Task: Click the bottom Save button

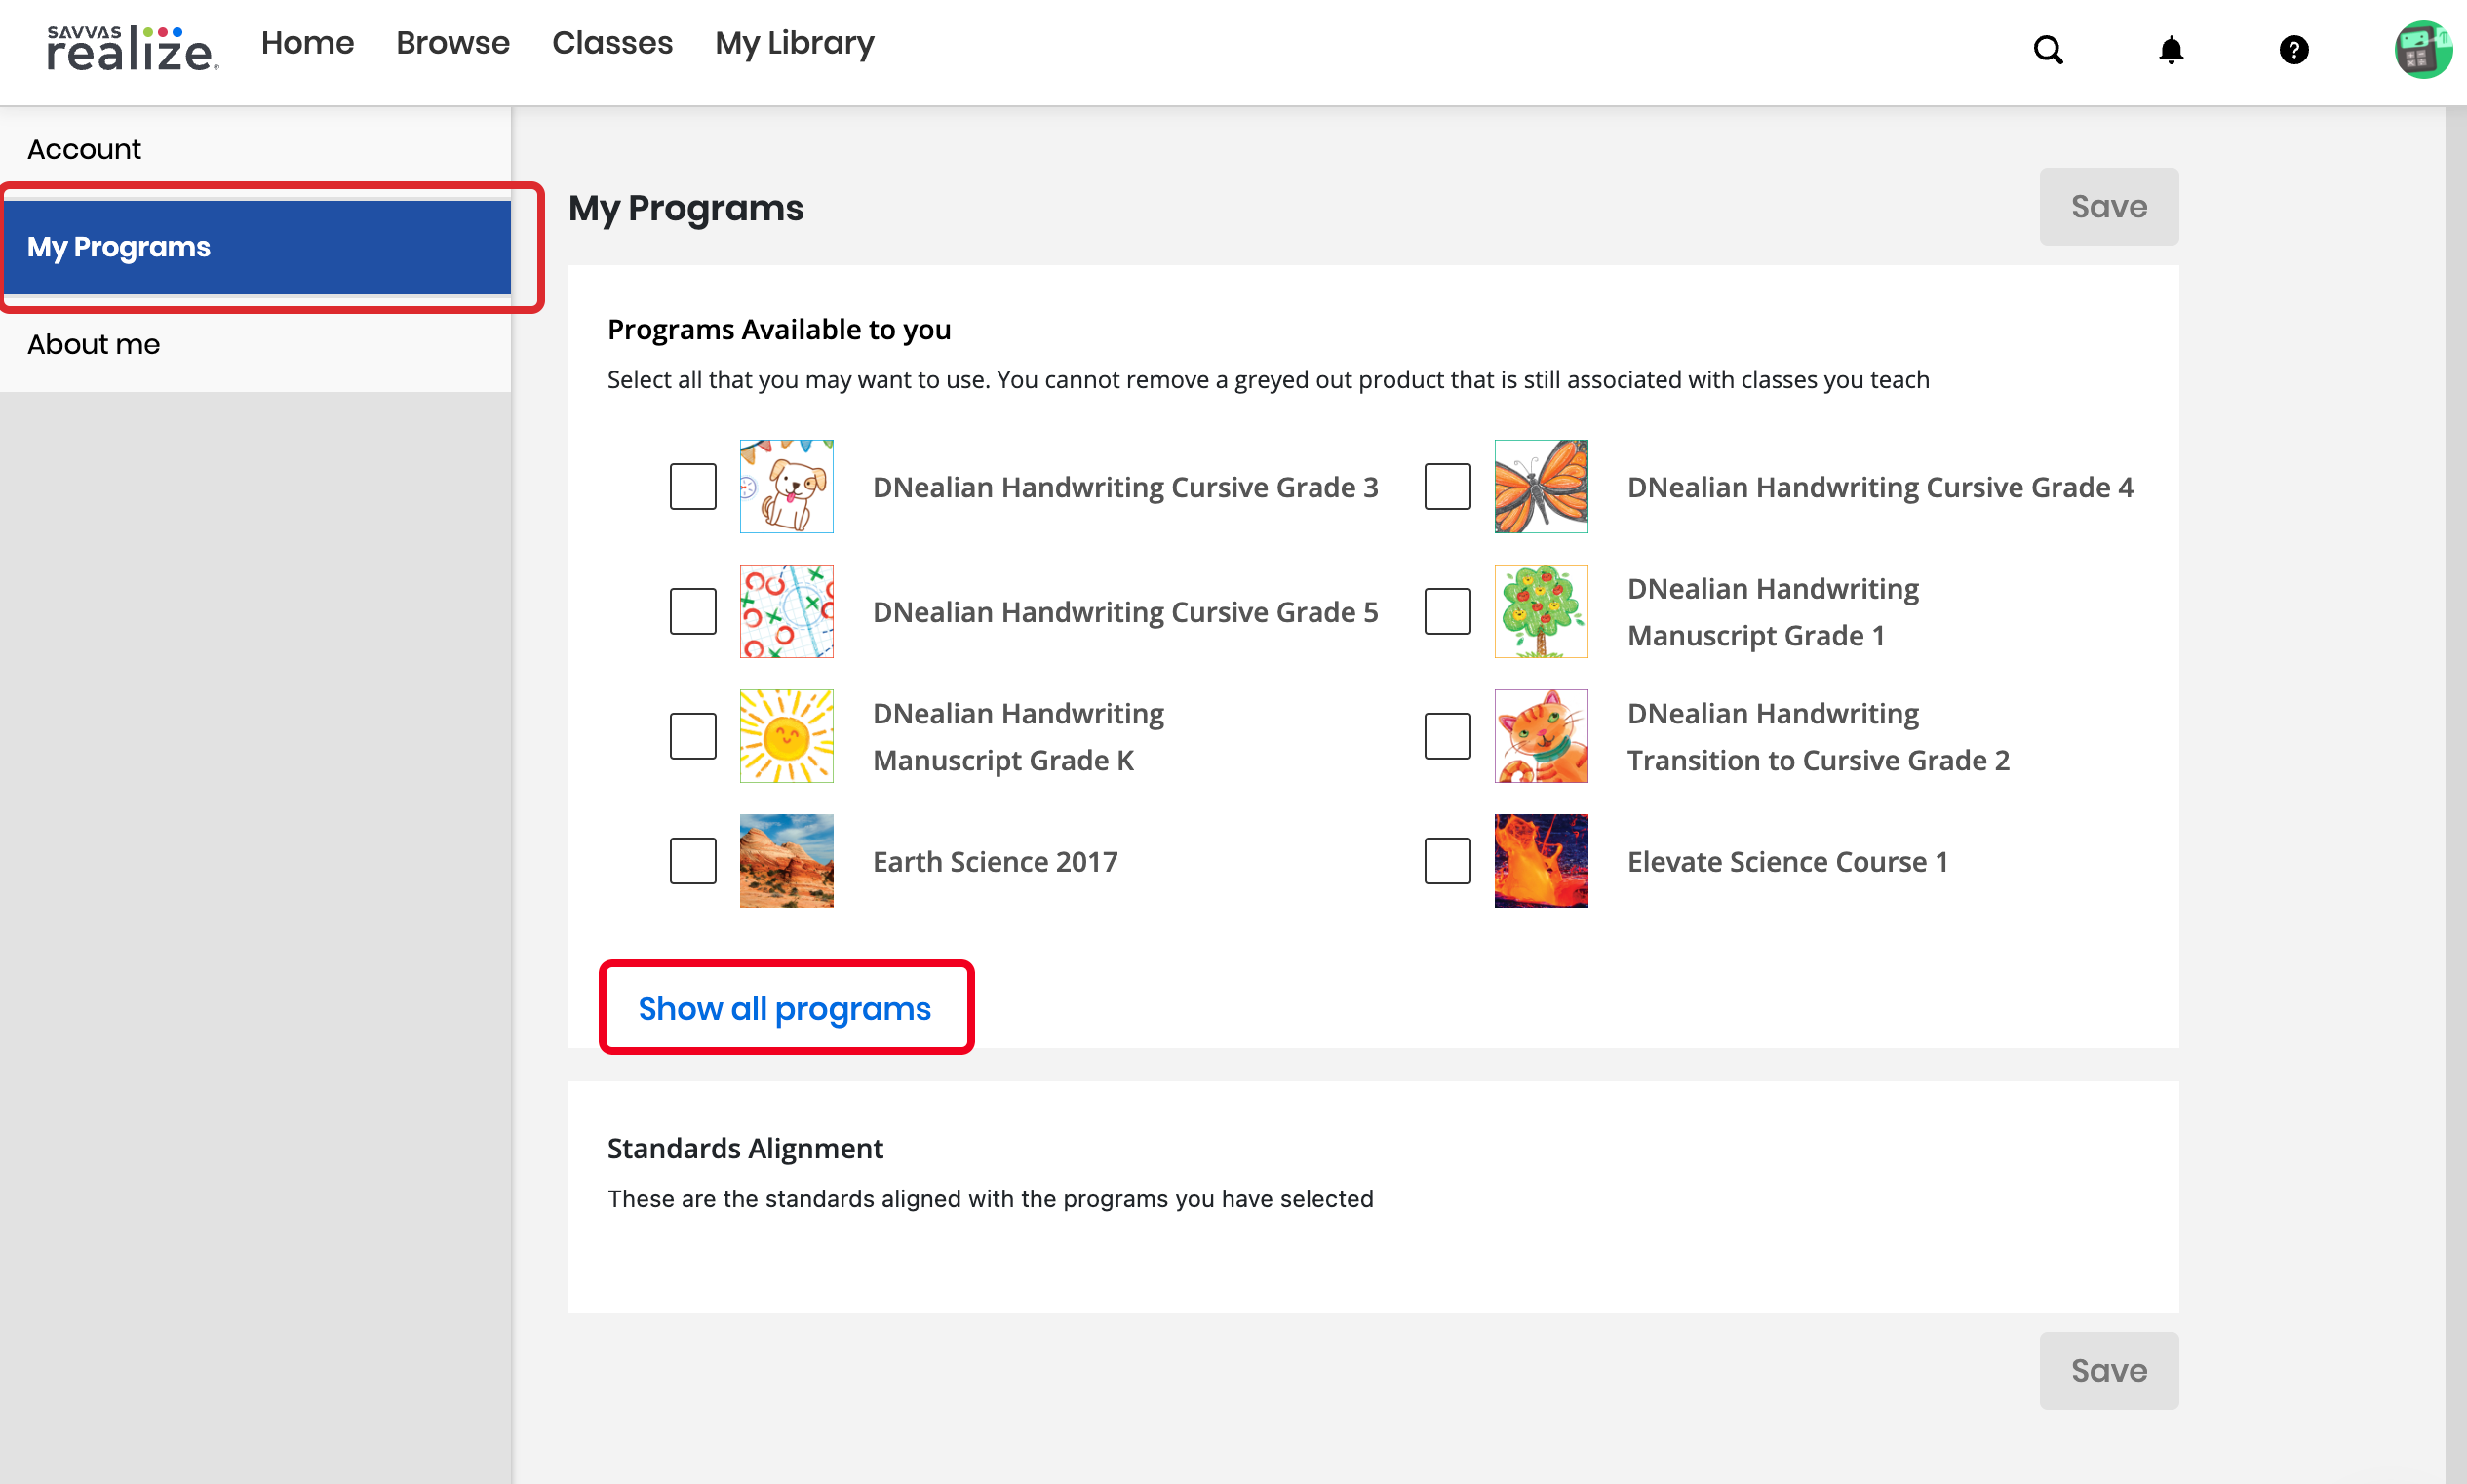Action: [x=2109, y=1370]
